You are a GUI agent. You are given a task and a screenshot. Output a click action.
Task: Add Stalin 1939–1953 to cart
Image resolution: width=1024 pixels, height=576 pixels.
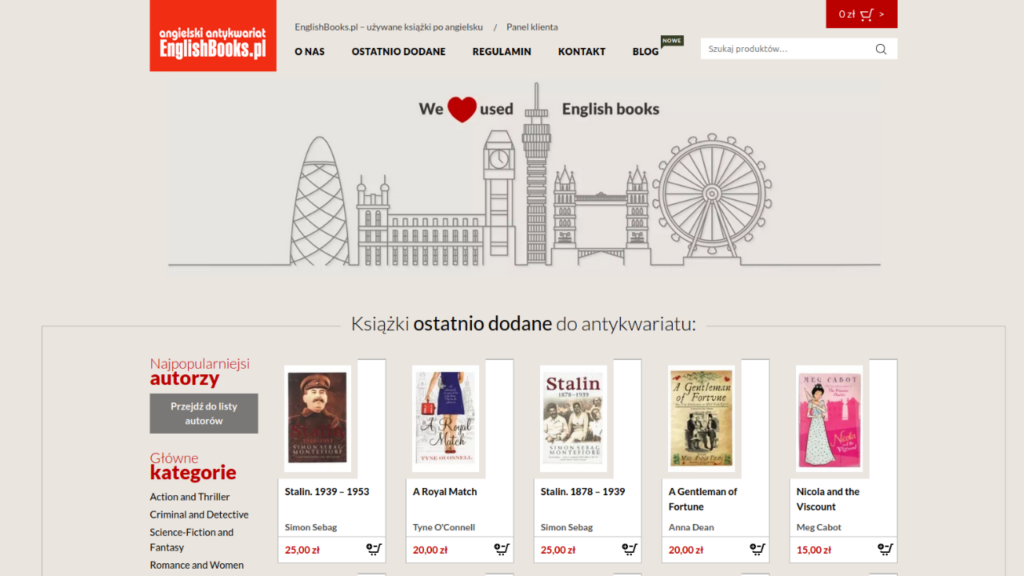pyautogui.click(x=374, y=549)
